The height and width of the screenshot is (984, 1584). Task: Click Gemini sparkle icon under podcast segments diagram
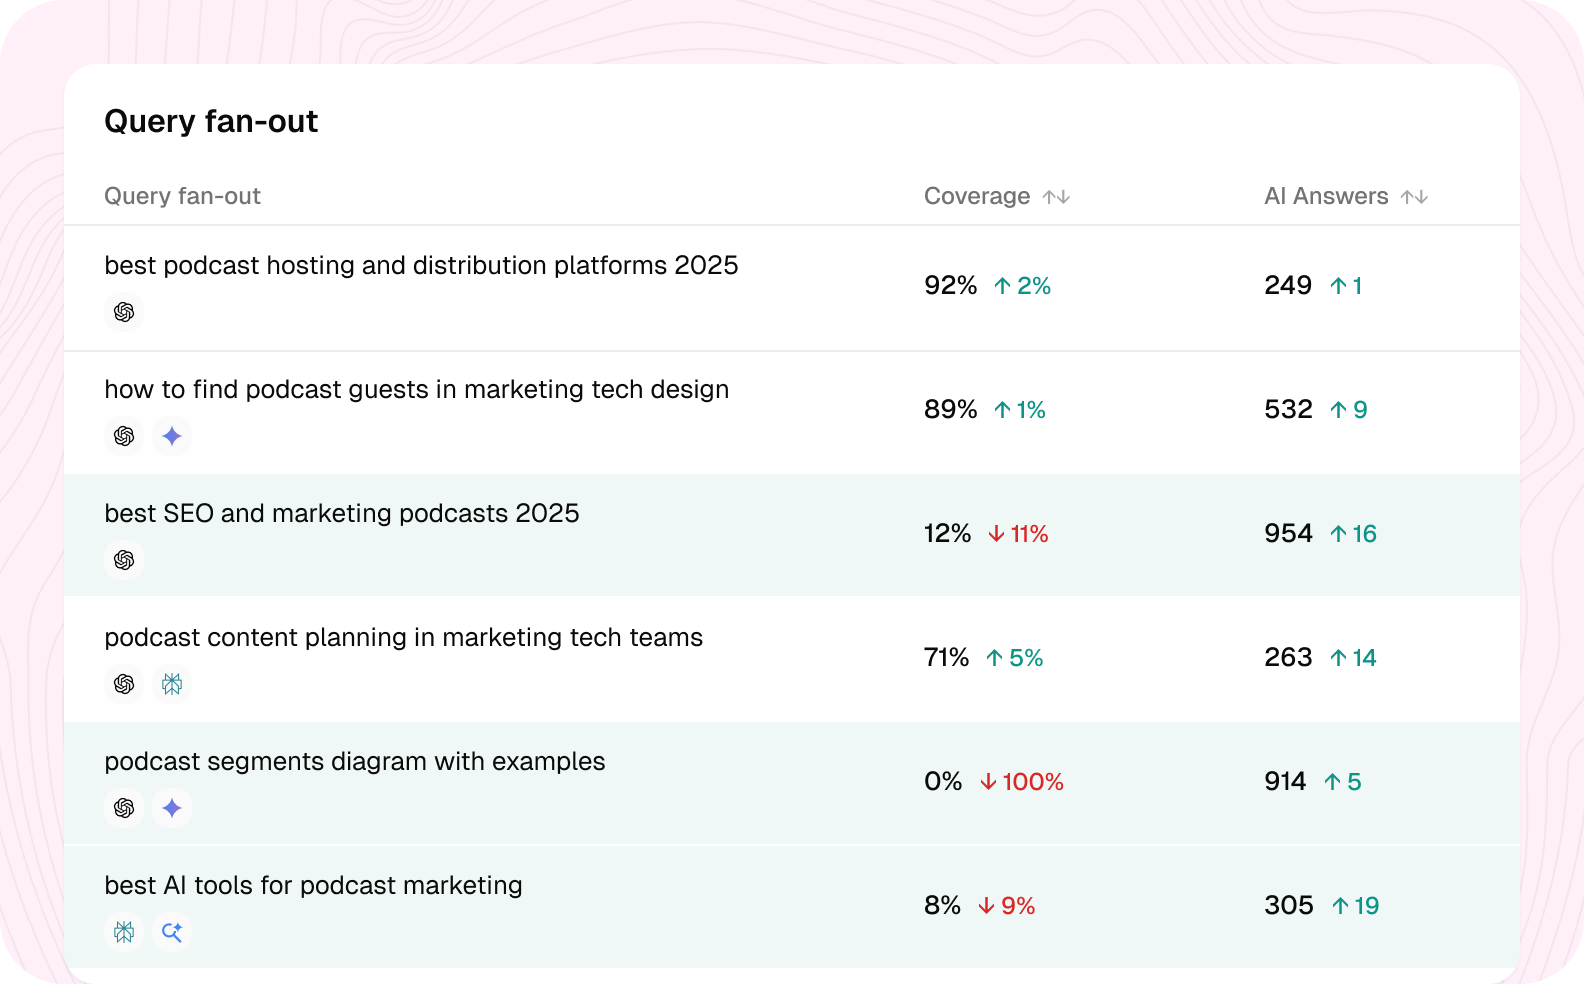tap(172, 808)
